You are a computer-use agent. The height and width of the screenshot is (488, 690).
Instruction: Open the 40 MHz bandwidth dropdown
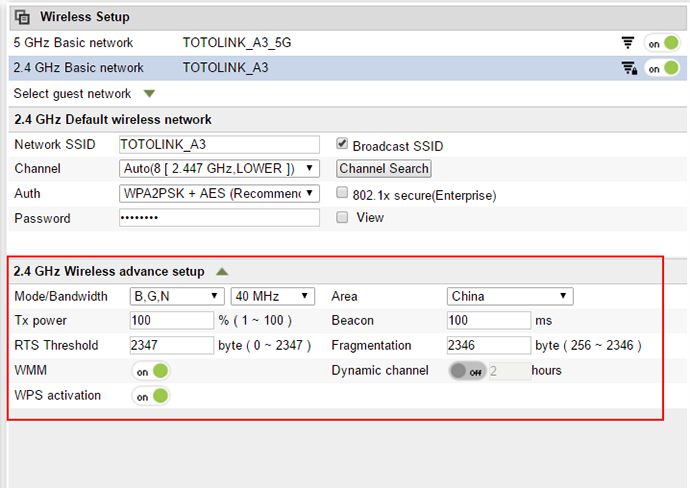[x=273, y=296]
